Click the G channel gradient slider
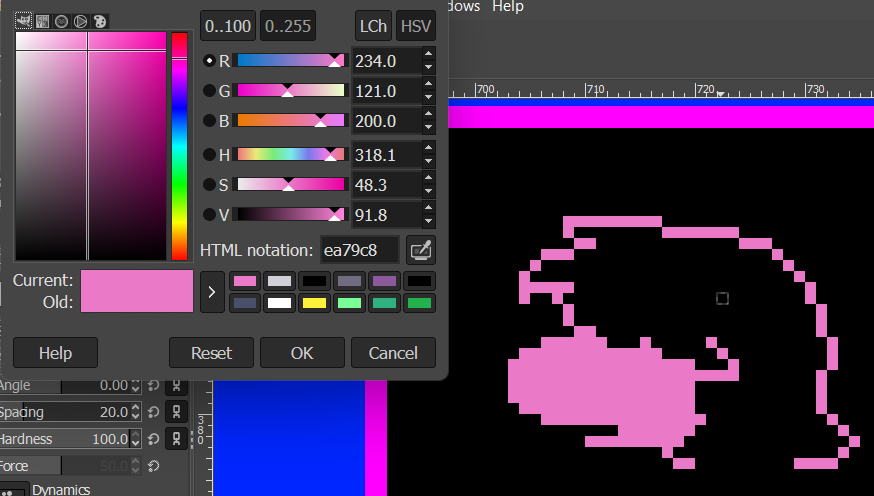The image size is (874, 496). tap(290, 91)
